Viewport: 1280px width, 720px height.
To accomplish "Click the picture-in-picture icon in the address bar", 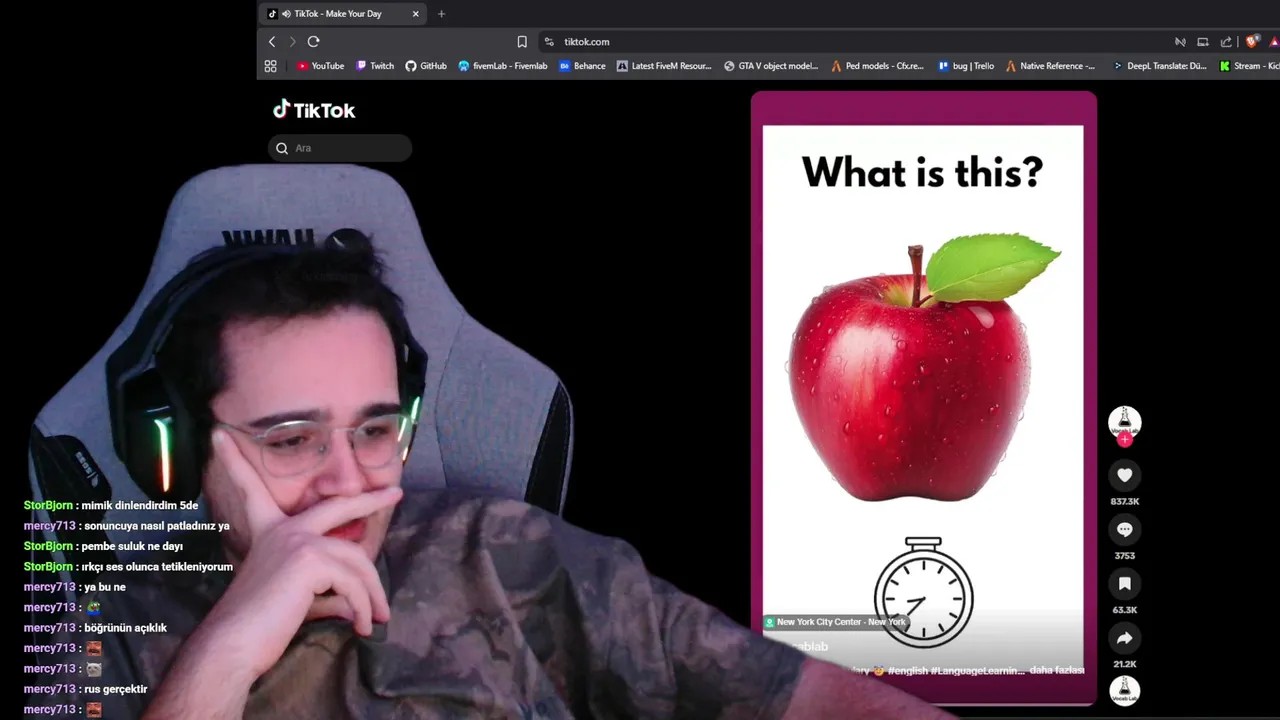I will [1203, 41].
